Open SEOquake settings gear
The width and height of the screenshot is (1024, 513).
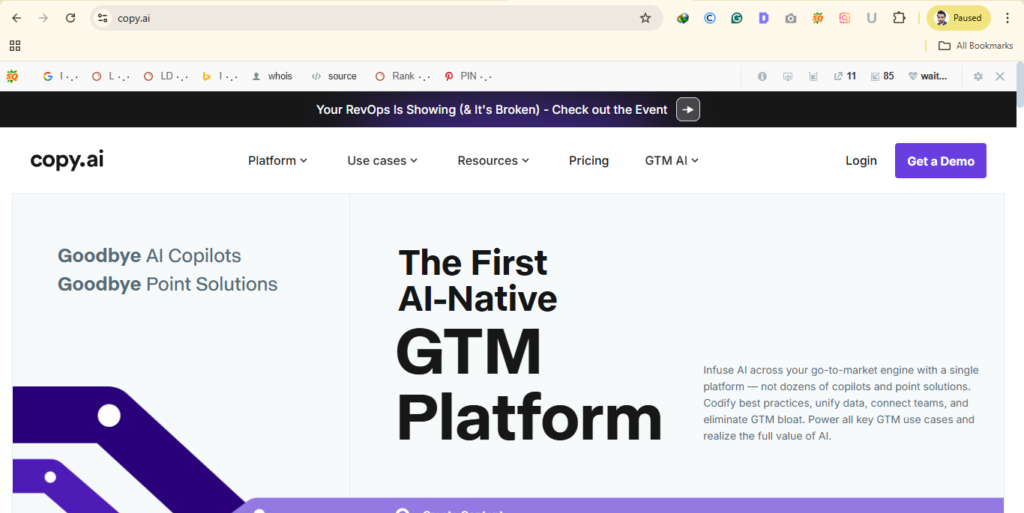click(x=978, y=76)
